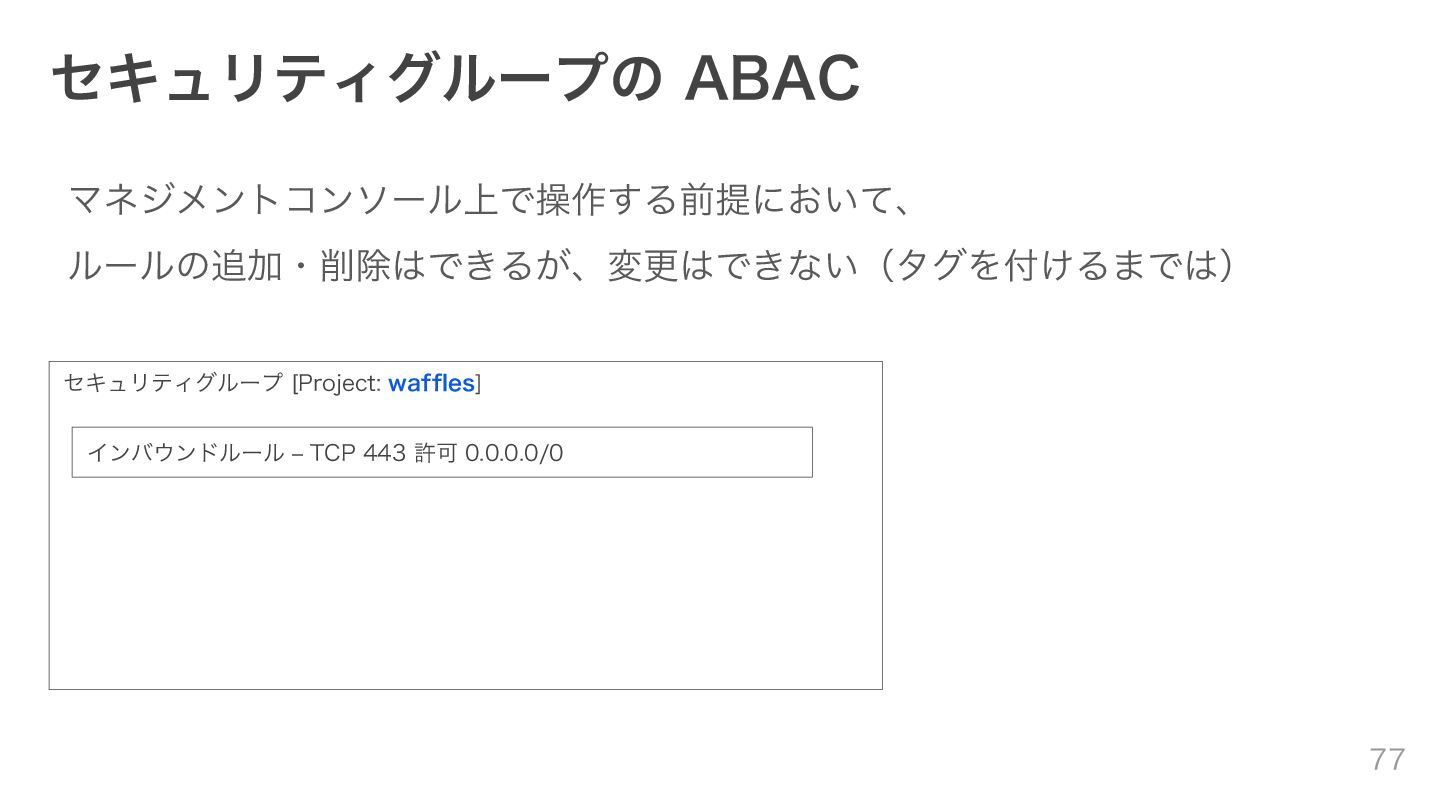Click the 許可 text in the rule
Viewport: 1440px width, 810px height.
point(435,453)
